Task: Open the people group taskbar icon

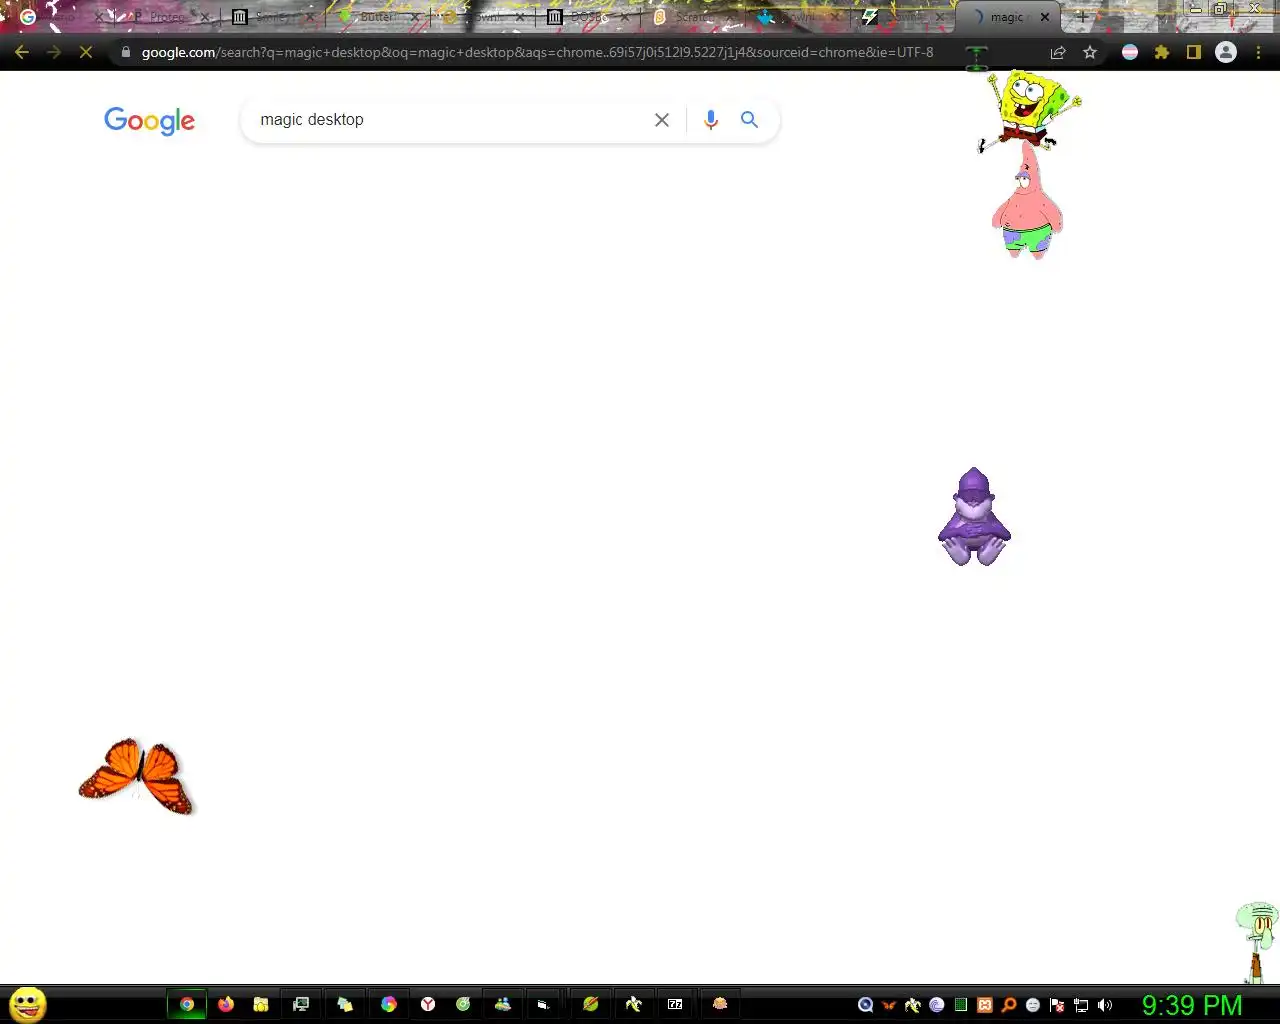Action: tap(503, 1004)
